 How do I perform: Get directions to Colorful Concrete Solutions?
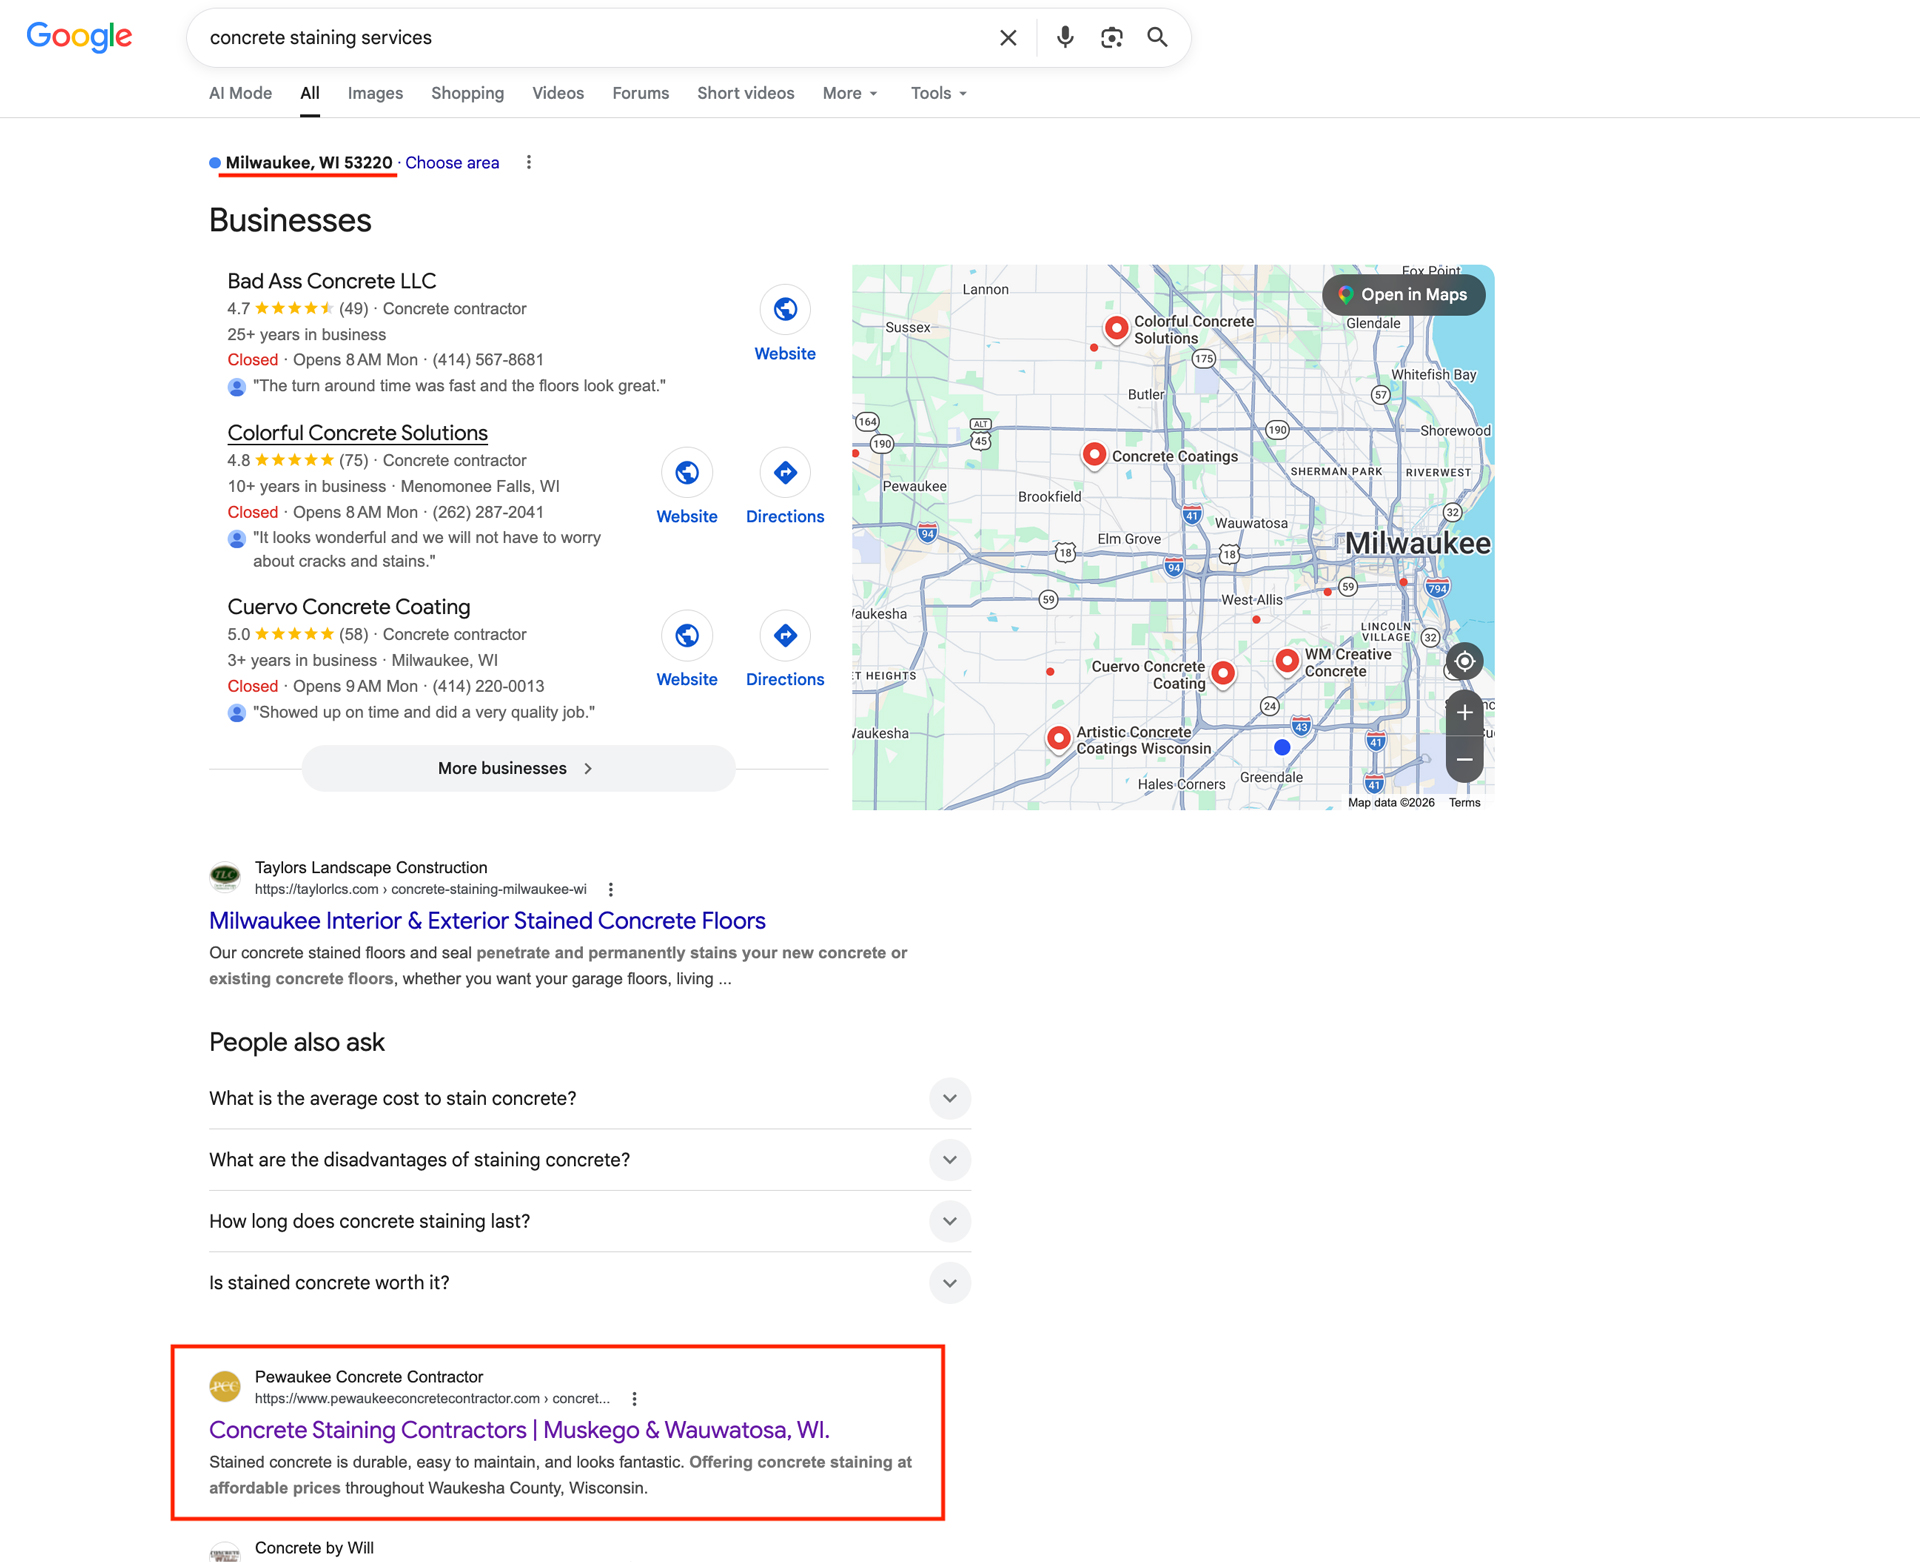click(x=785, y=473)
